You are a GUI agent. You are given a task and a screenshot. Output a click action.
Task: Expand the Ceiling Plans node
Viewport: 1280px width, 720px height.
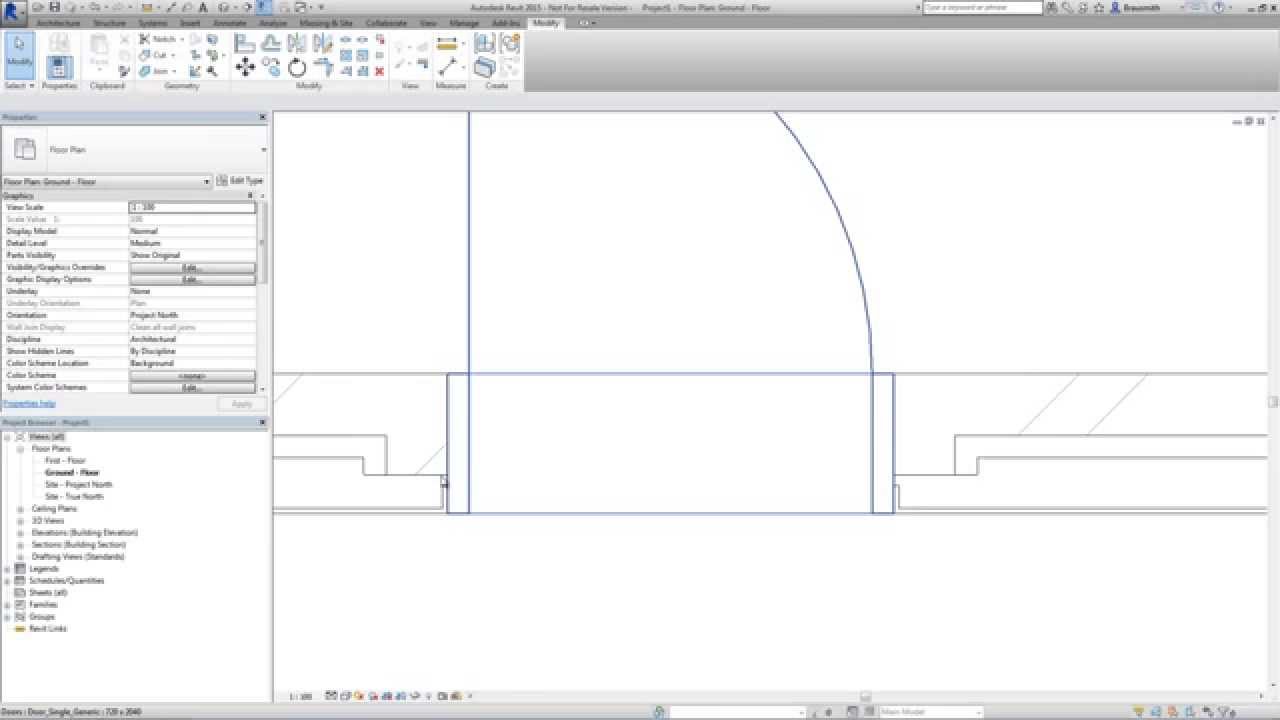click(20, 509)
